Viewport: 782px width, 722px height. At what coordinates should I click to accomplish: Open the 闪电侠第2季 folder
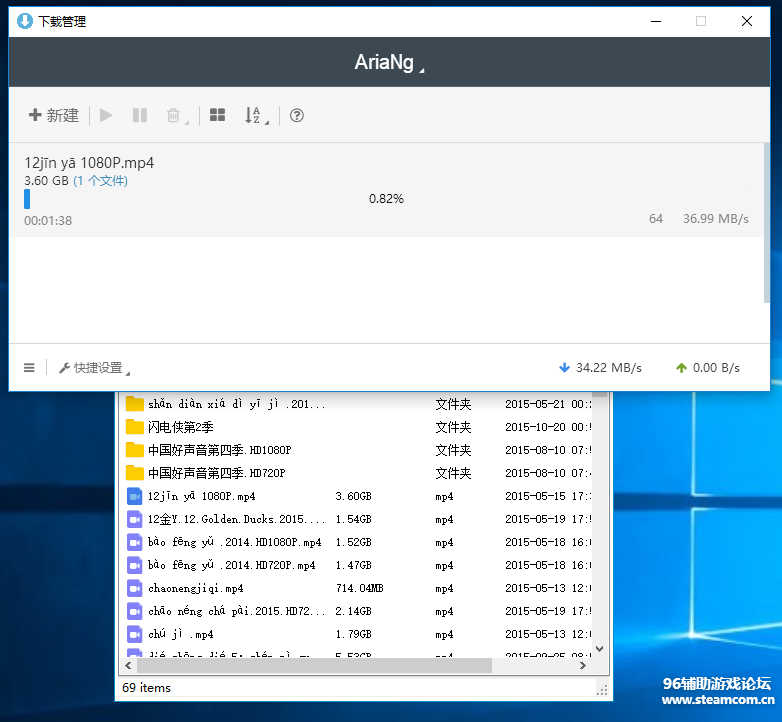click(180, 427)
